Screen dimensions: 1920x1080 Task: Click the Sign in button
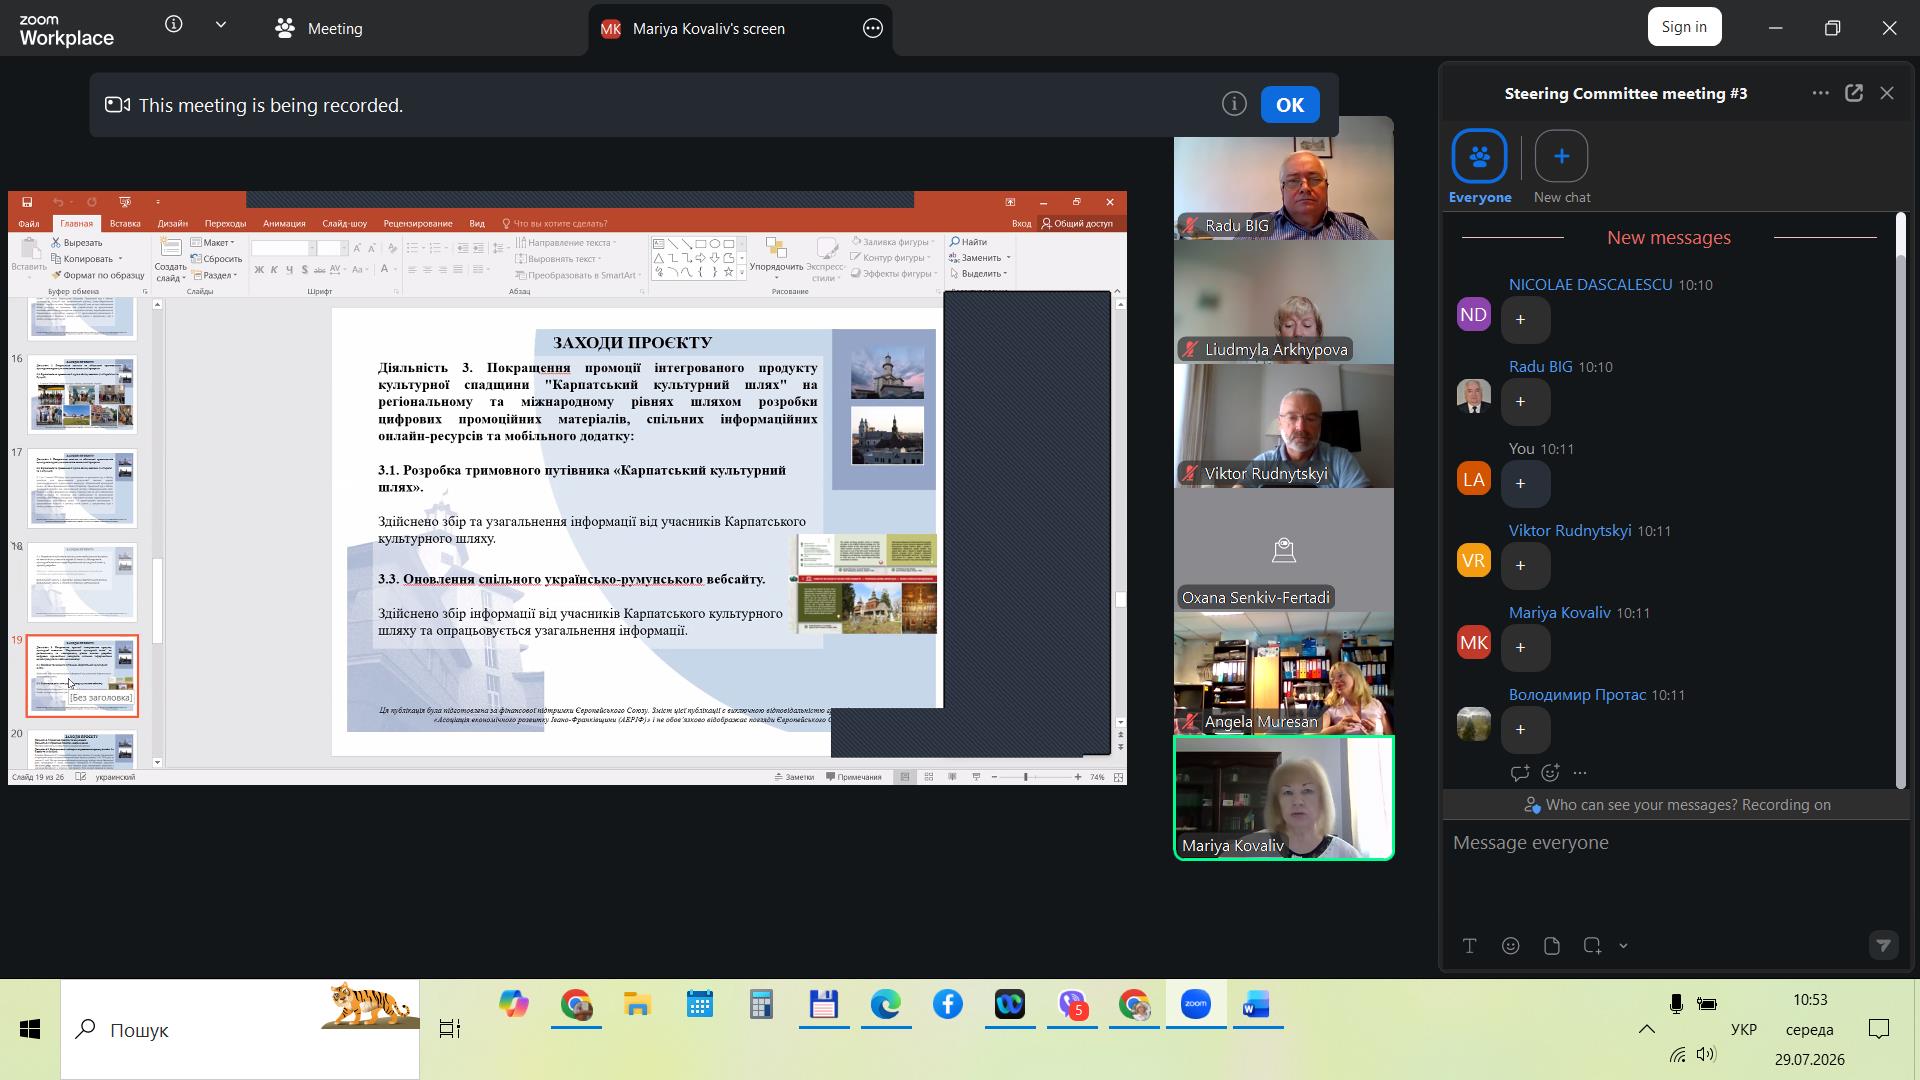pyautogui.click(x=1684, y=27)
